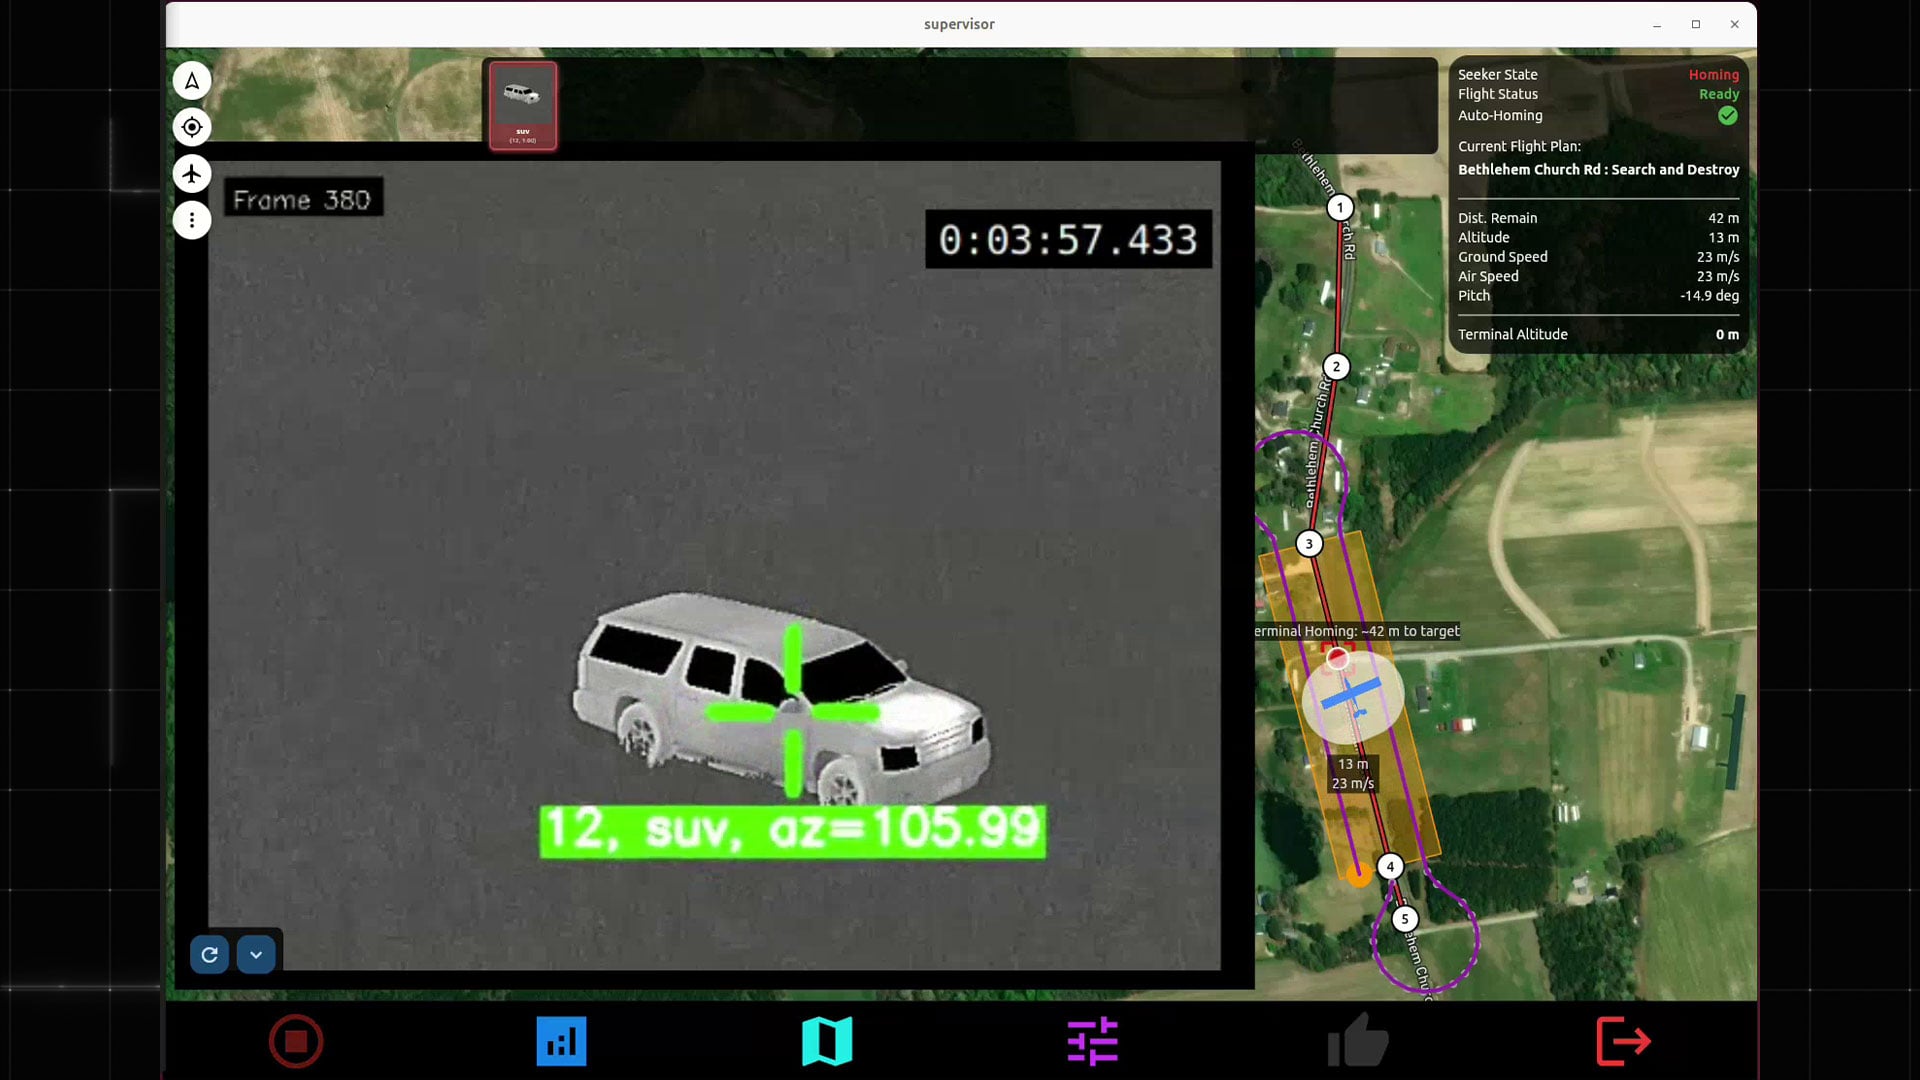Click the Terminal Homing distance label
Viewport: 1920px width, 1080px height.
tap(1357, 631)
